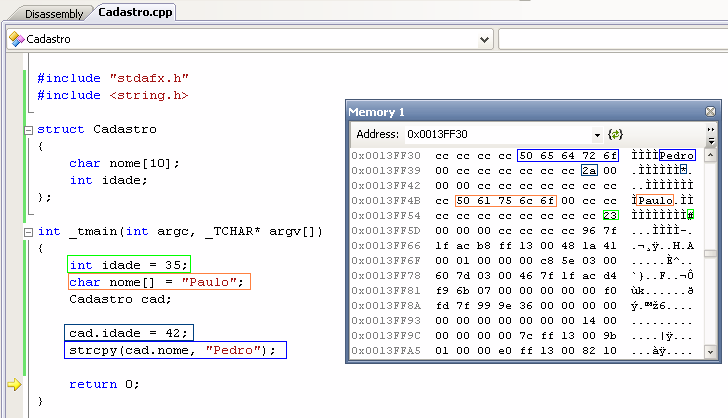The width and height of the screenshot is (728, 418).
Task: Close the Memory 1 window
Action: coord(710,112)
